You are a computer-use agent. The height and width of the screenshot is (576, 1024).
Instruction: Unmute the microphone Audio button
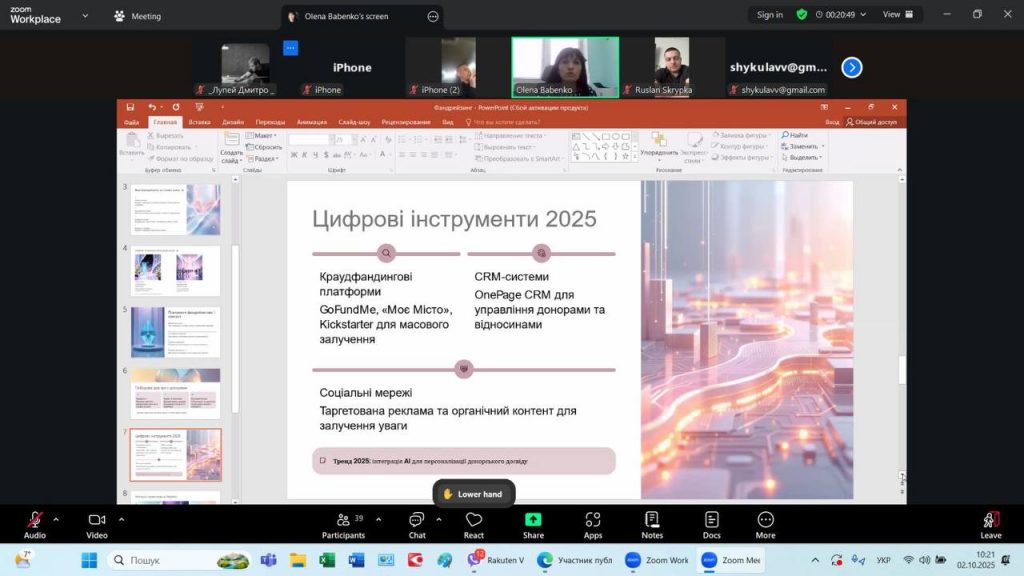point(35,524)
